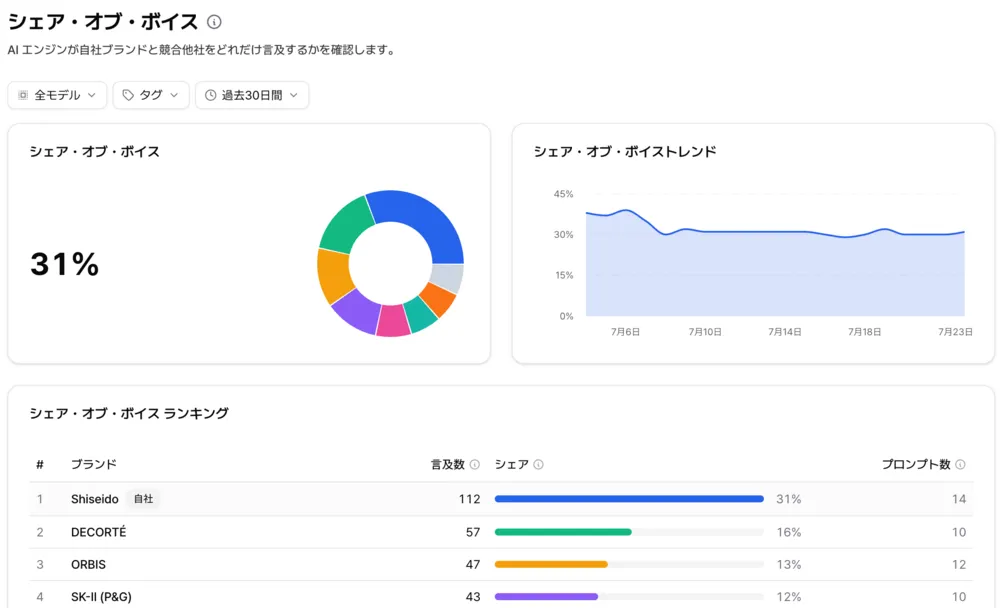Click the prompt count 14 for Shiseido
The height and width of the screenshot is (608, 1000).
[x=959, y=499]
